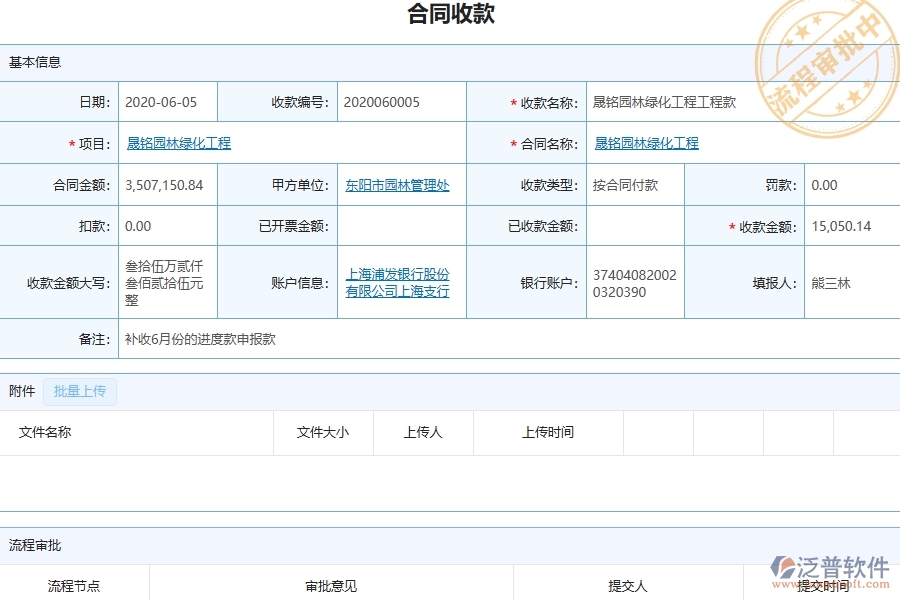Click the 收款类型 value 按合同付款
The height and width of the screenshot is (600, 900).
pyautogui.click(x=624, y=185)
